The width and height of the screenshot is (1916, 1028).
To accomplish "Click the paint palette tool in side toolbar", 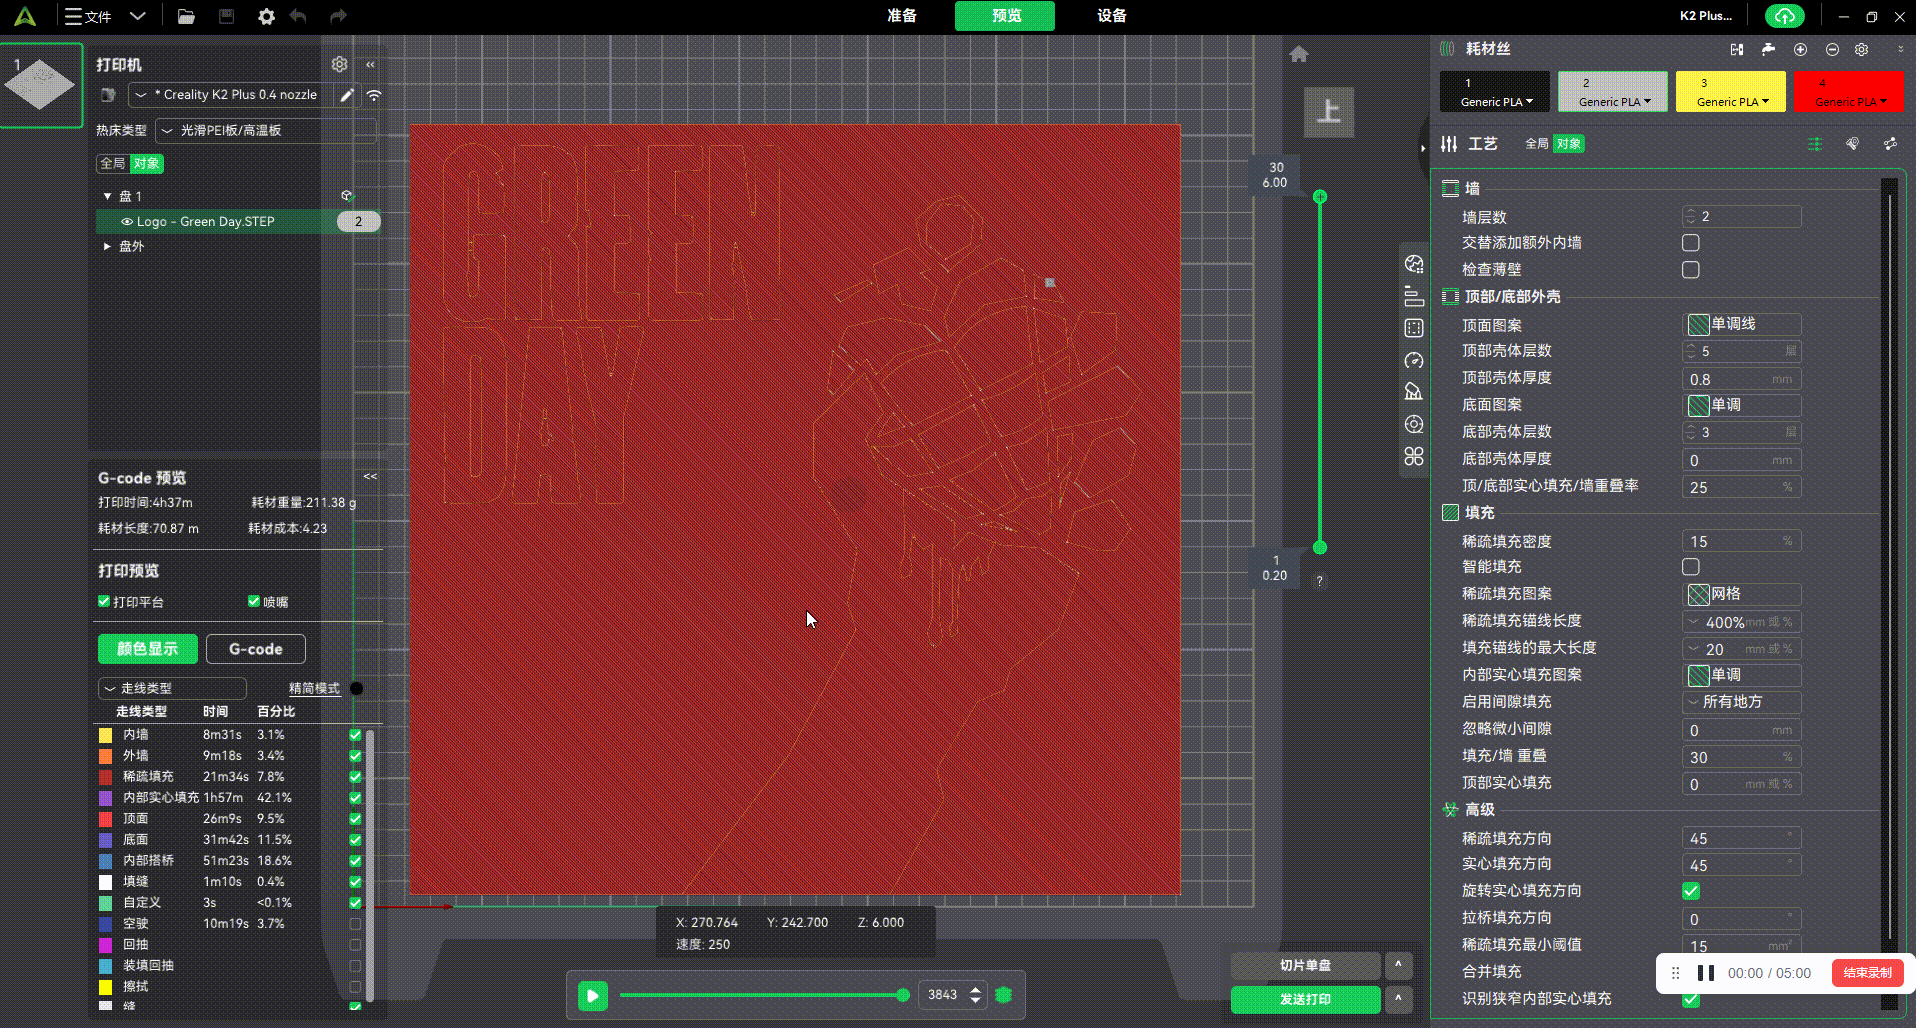I will pos(1414,264).
